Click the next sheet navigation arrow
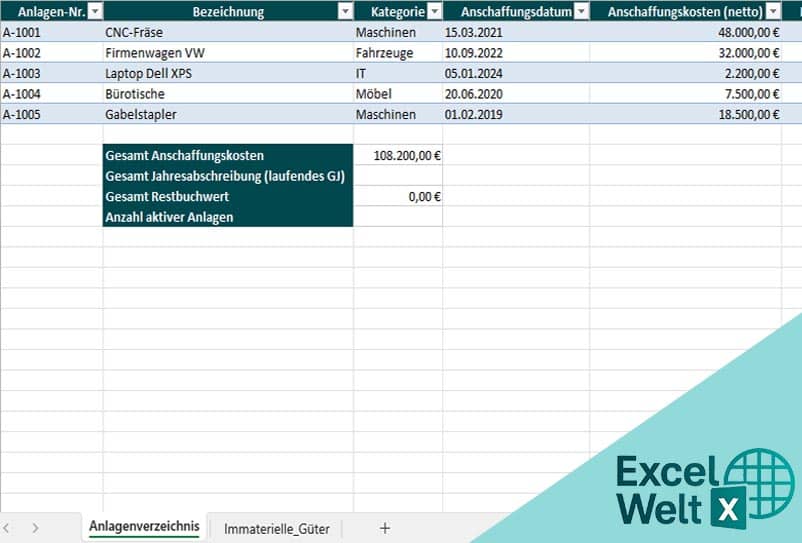 35,528
